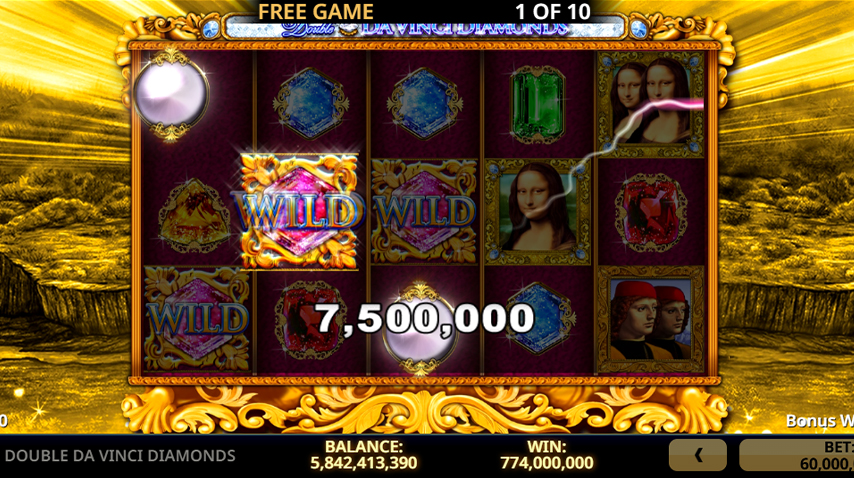Viewport: 854px width, 478px height.
Task: Click the glowing WILD symbol in reel two
Action: (298, 211)
